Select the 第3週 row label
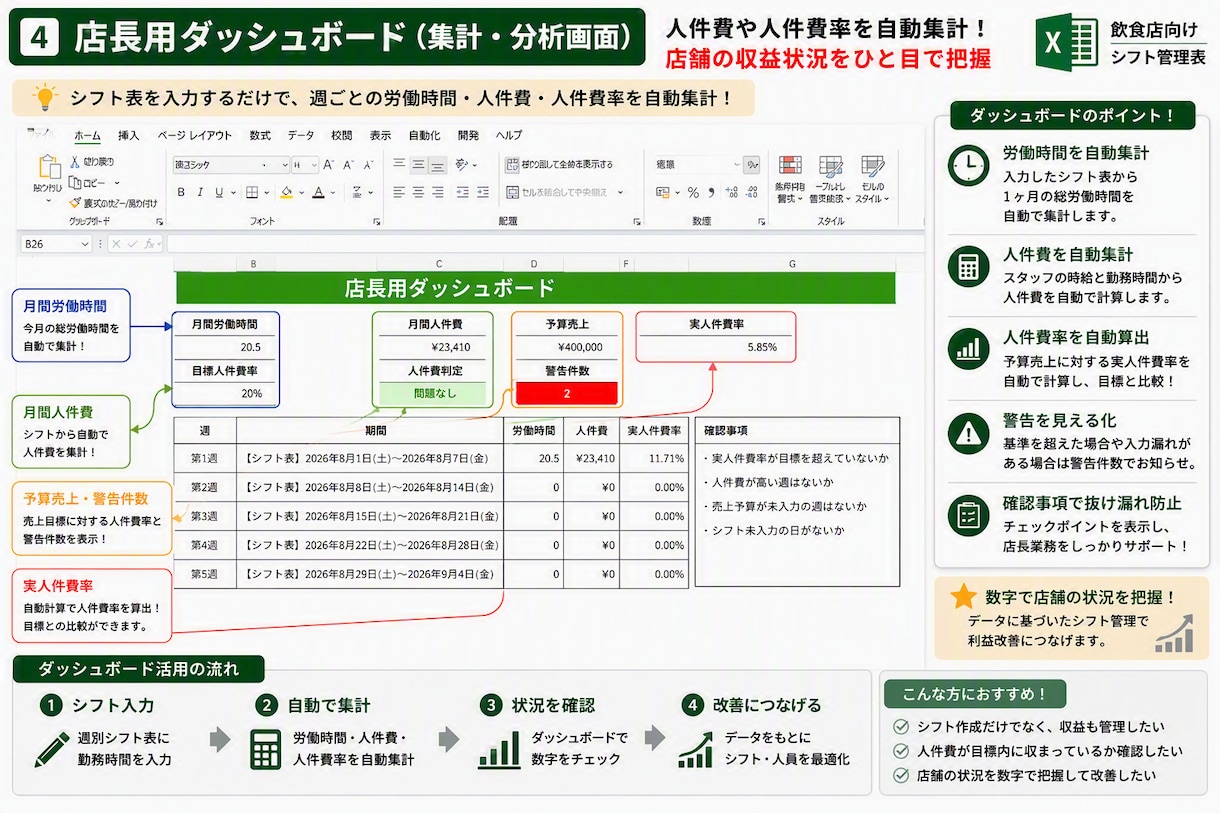Viewport: 1220px width, 813px height. 205,516
